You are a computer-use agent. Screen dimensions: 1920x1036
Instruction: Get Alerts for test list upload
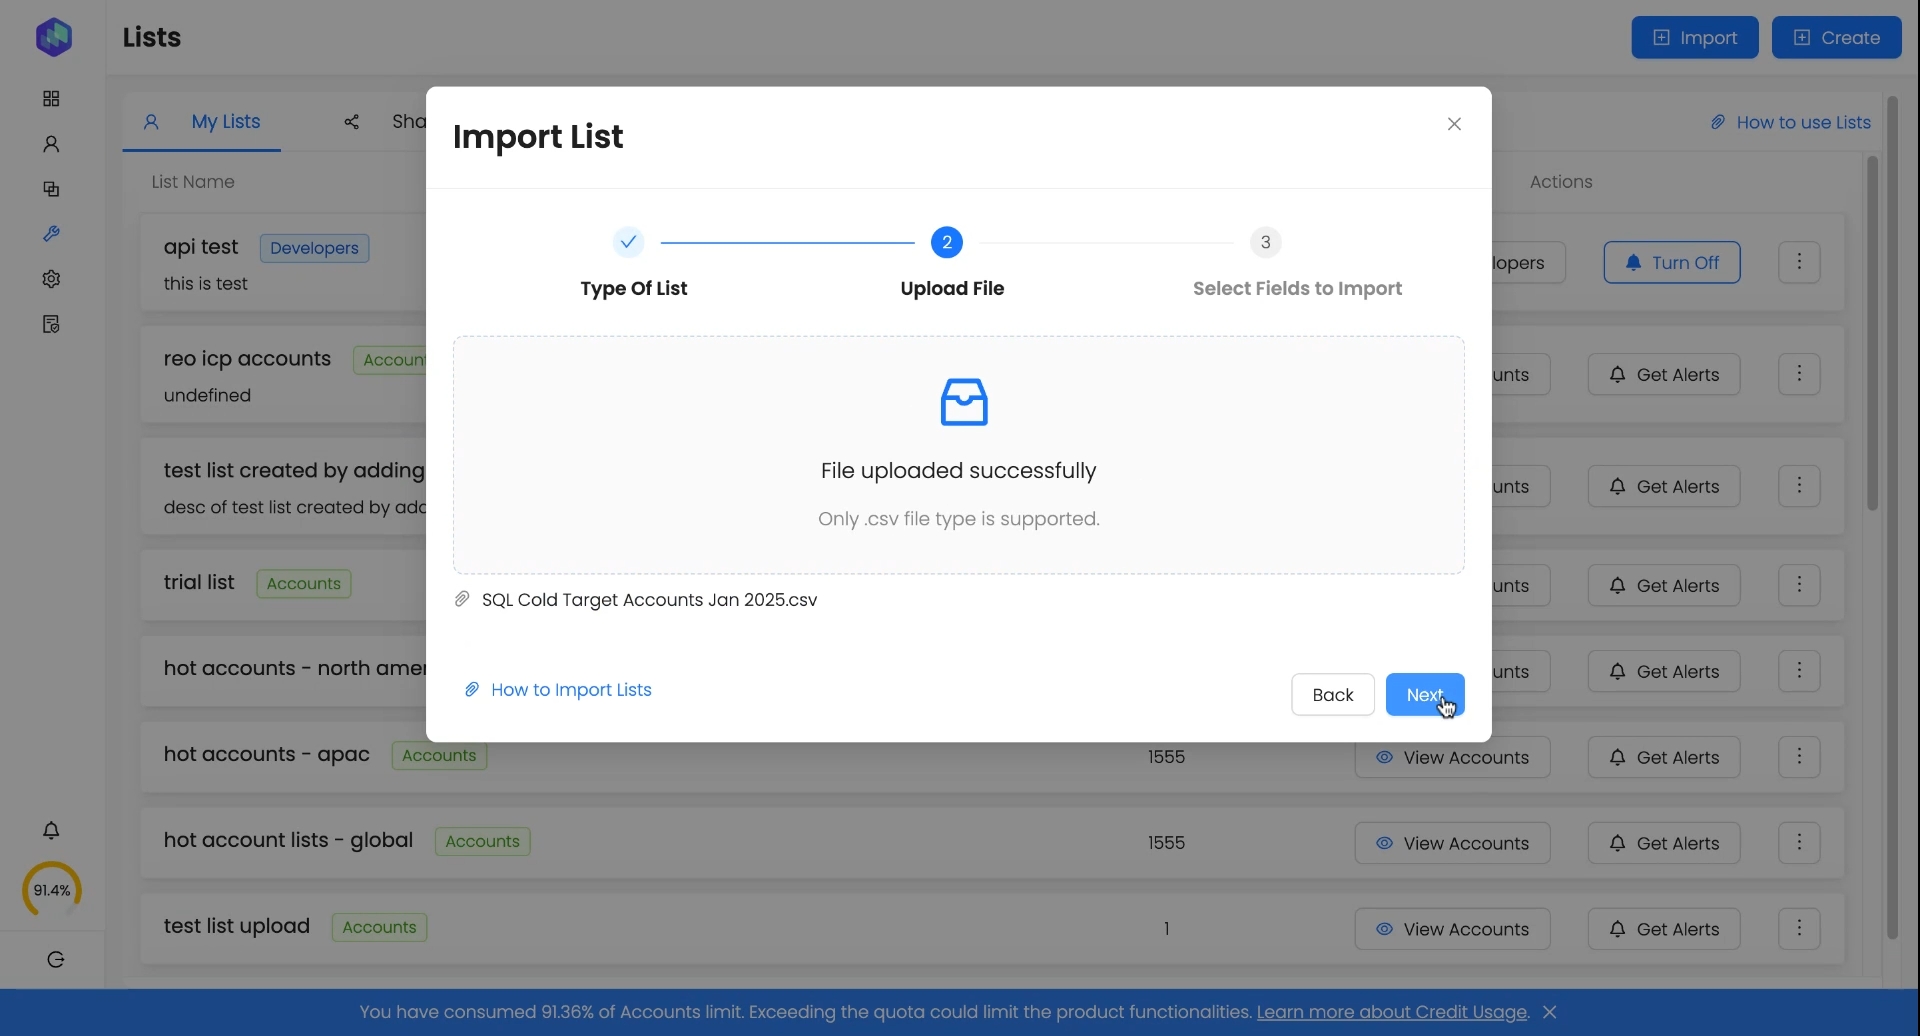(x=1663, y=930)
